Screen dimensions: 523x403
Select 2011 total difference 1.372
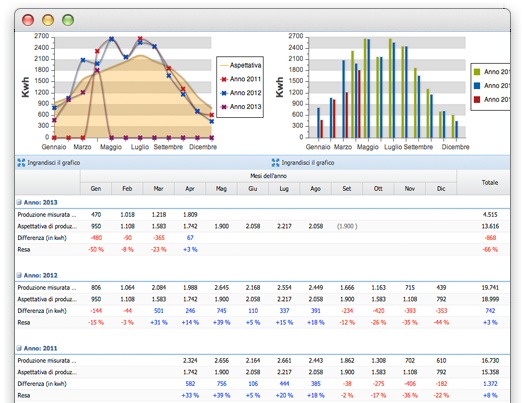pos(490,384)
